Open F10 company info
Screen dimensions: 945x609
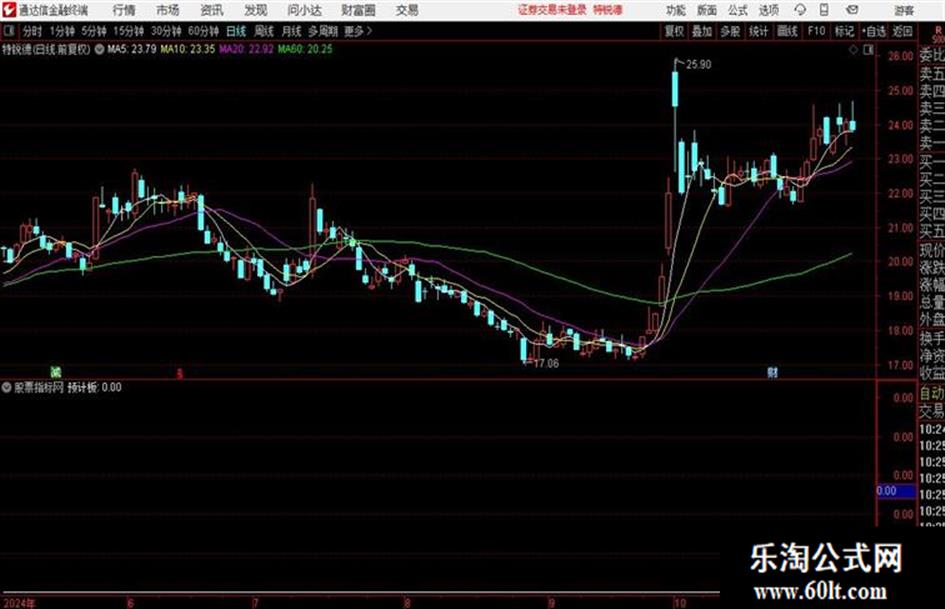click(x=816, y=31)
